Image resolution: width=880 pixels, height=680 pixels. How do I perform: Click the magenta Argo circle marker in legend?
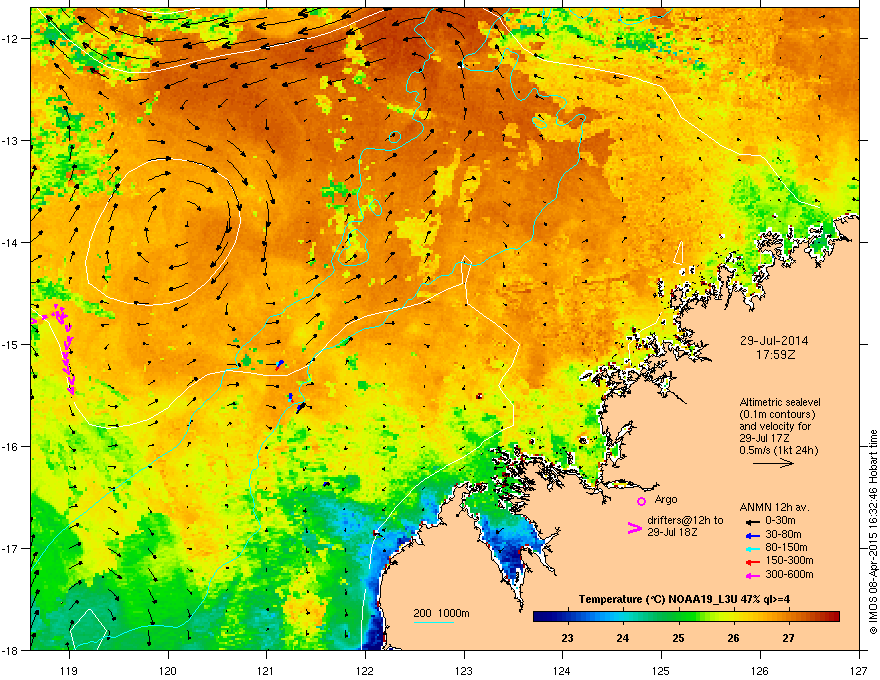[641, 501]
